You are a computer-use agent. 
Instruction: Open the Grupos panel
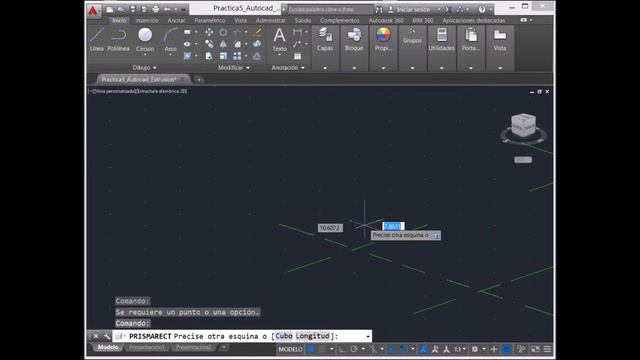click(412, 36)
